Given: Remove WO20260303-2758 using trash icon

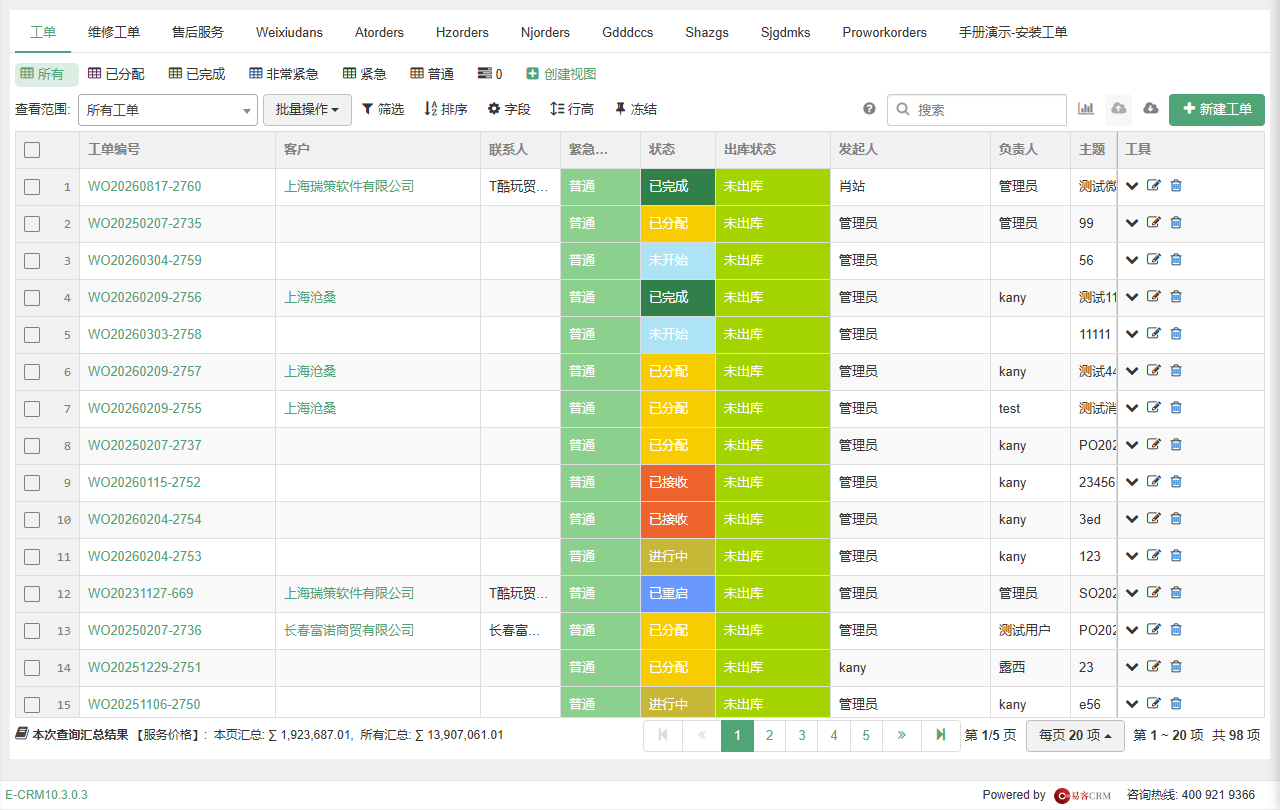Looking at the screenshot, I should pos(1176,334).
